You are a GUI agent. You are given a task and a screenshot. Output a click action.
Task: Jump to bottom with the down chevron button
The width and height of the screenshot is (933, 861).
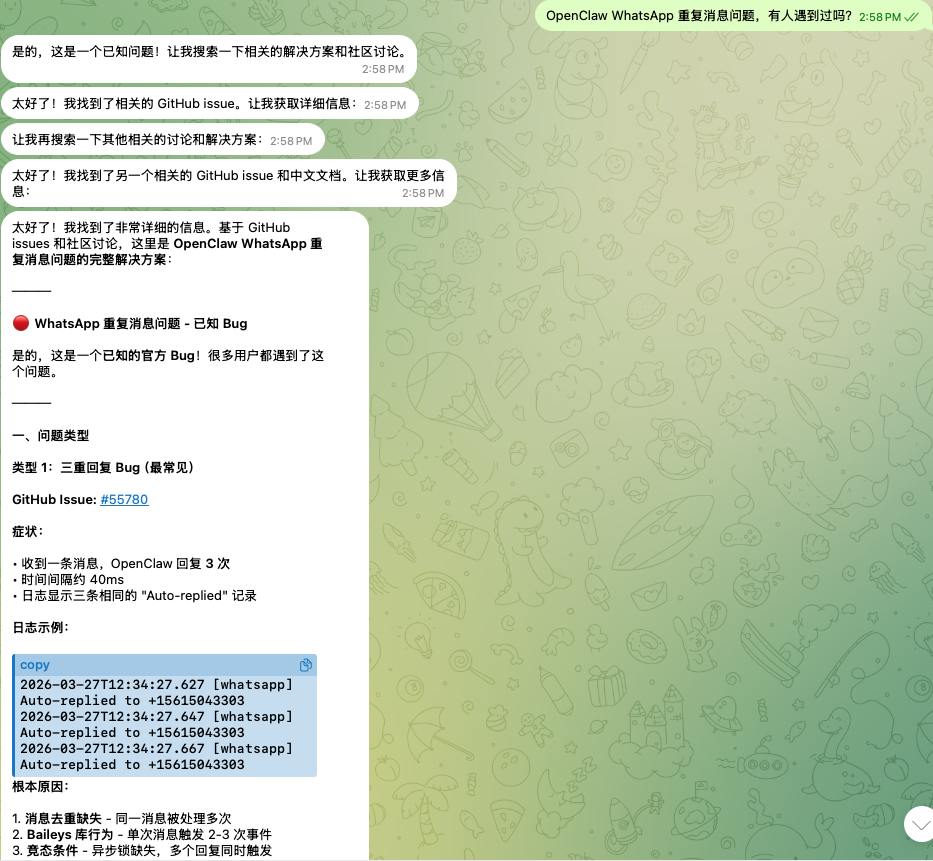(919, 823)
